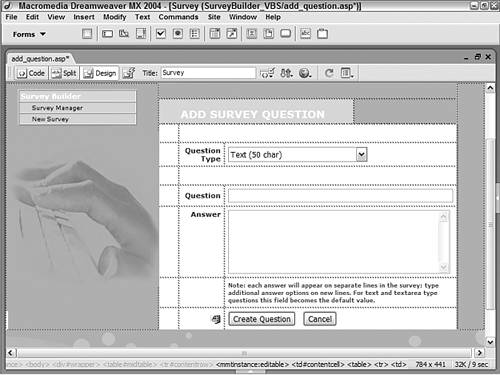500x375 pixels.
Task: Open the File Management menu icon
Action: [x=286, y=73]
